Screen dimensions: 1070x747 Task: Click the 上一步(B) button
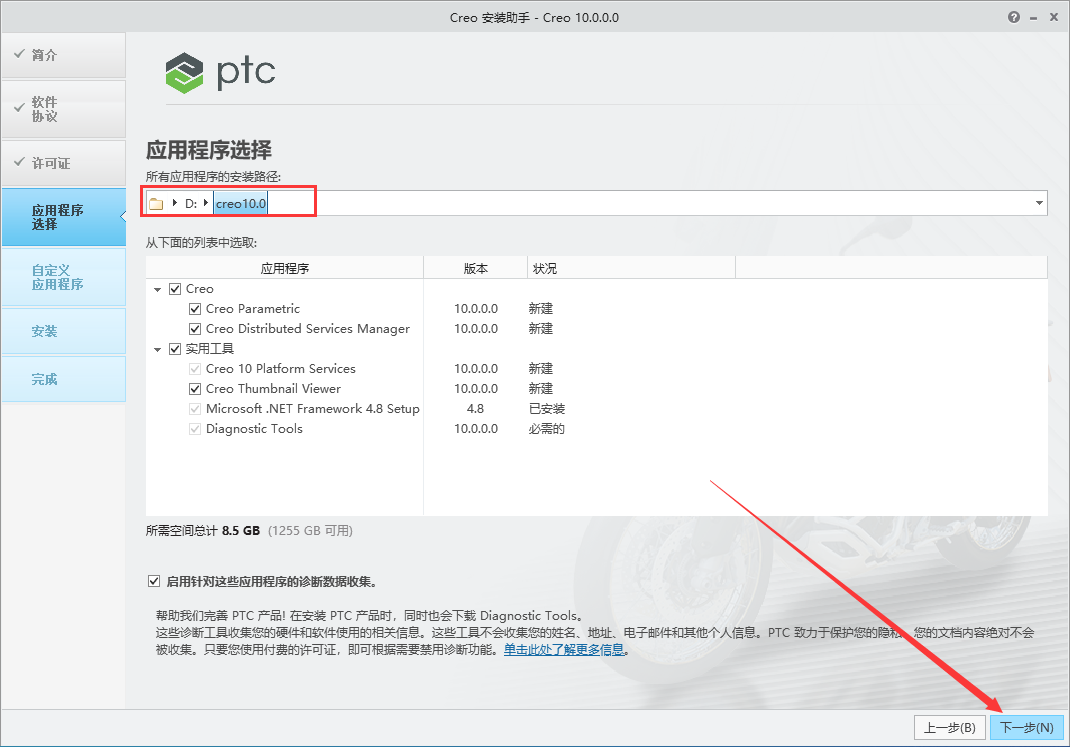(949, 727)
